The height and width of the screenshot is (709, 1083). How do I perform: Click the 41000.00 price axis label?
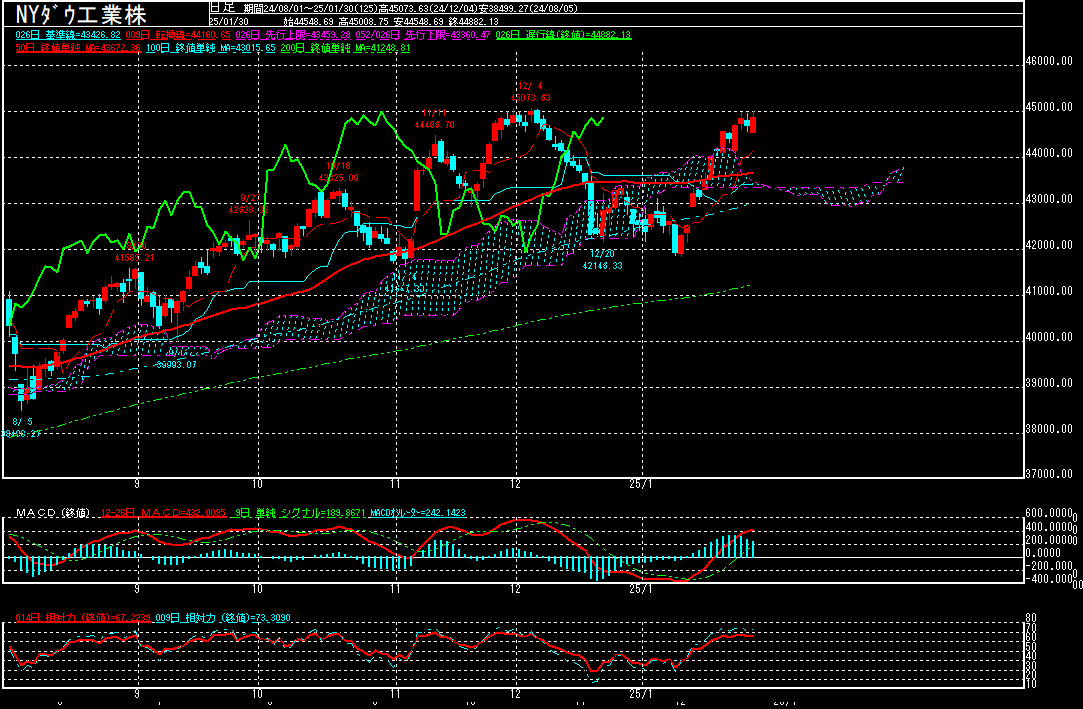tap(1049, 291)
